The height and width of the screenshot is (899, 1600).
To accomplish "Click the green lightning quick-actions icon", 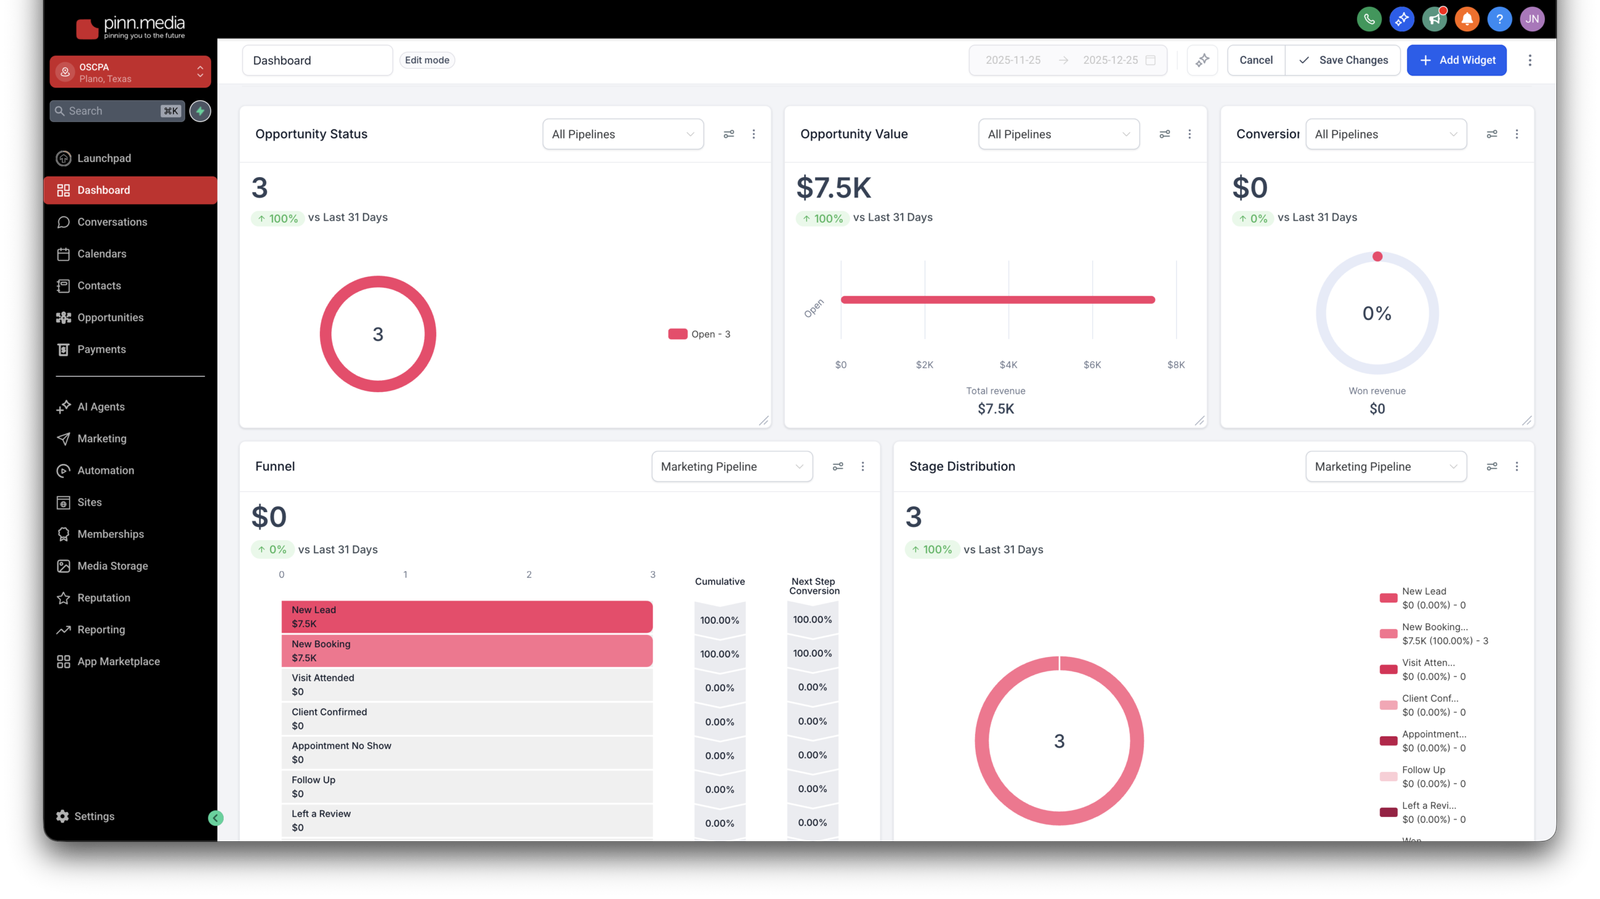I will click(x=200, y=111).
